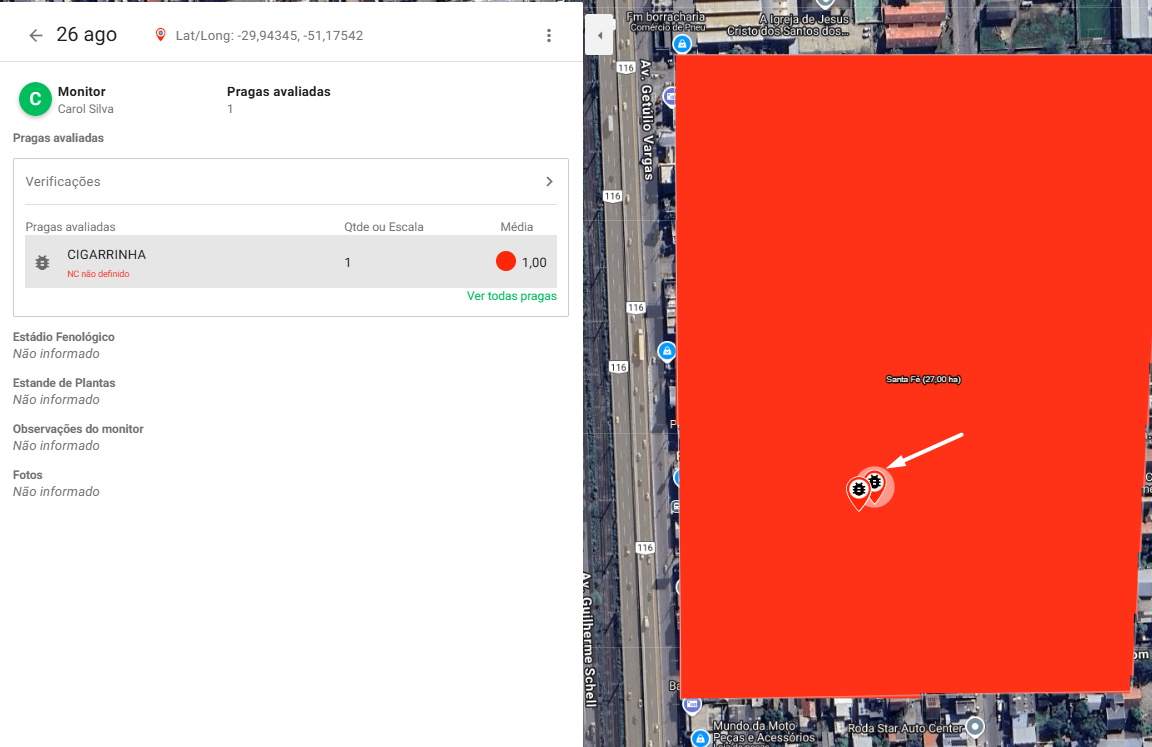The height and width of the screenshot is (747, 1152).
Task: Click the red location pin by Lat/Long
Action: (160, 35)
